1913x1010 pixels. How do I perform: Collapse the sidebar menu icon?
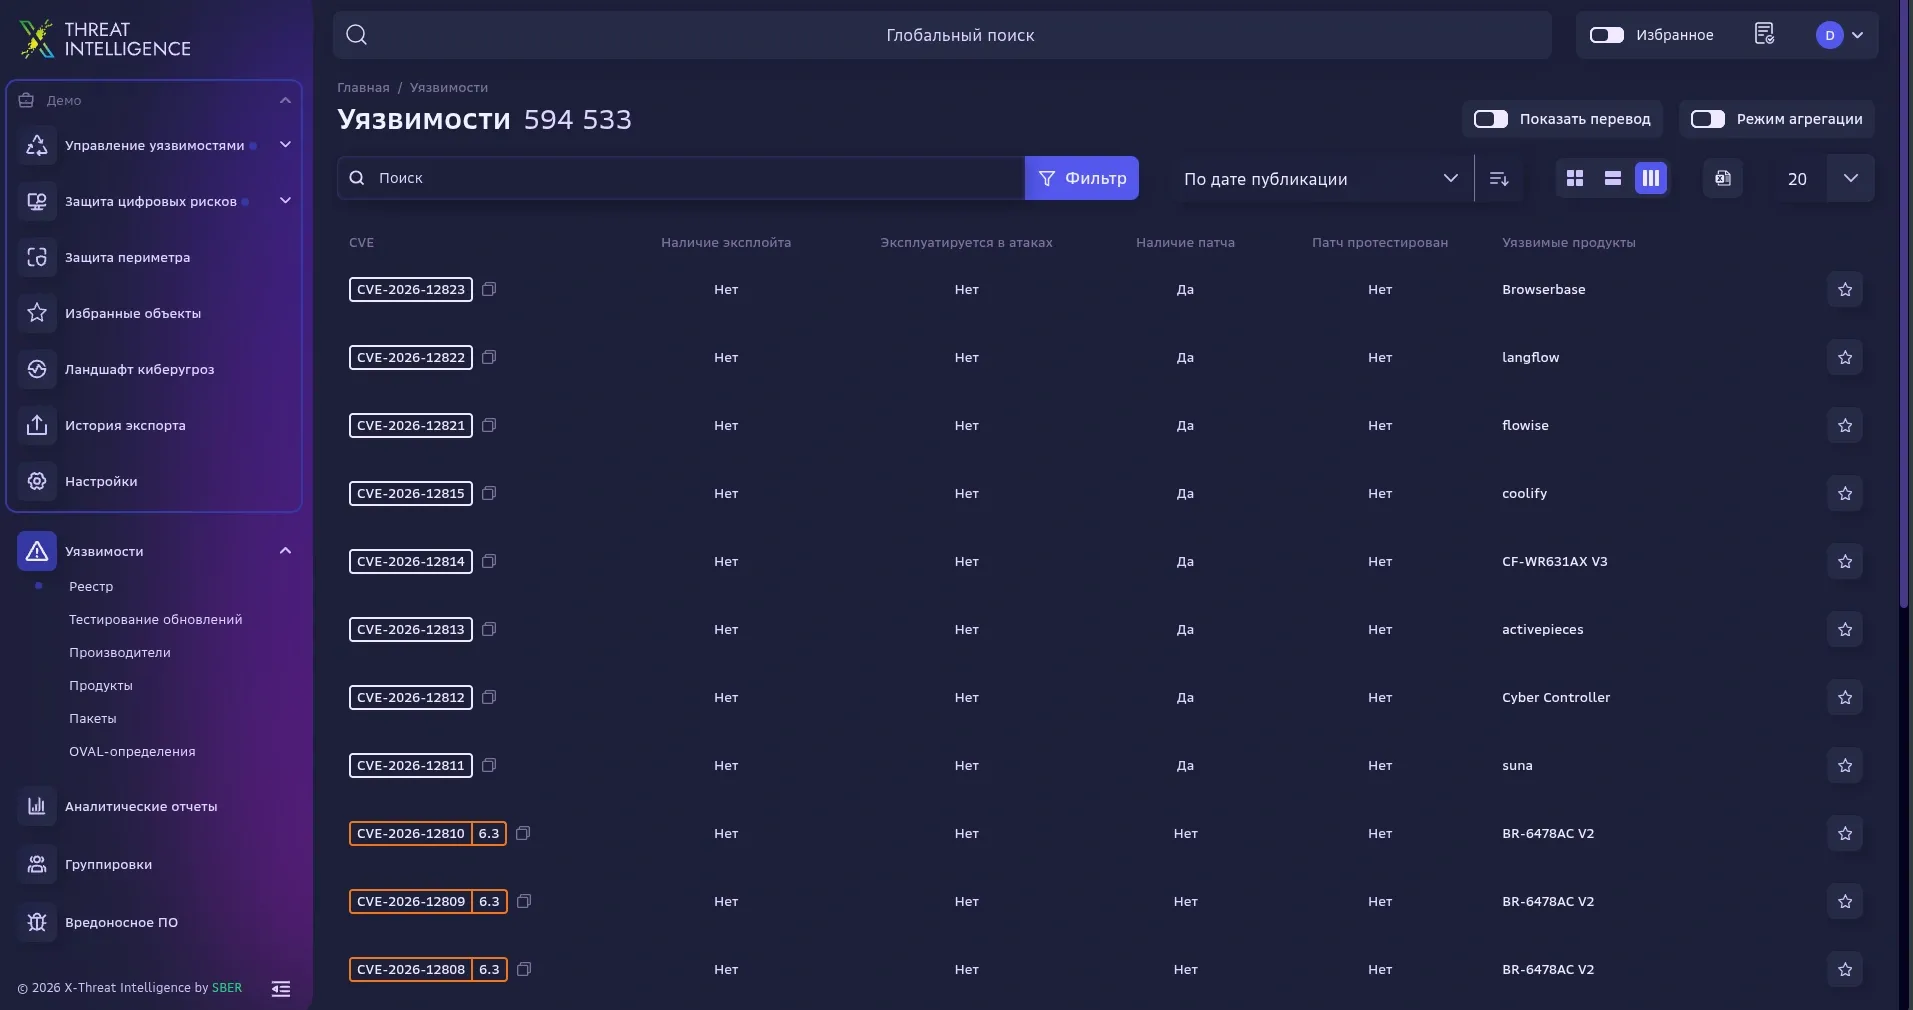point(281,988)
